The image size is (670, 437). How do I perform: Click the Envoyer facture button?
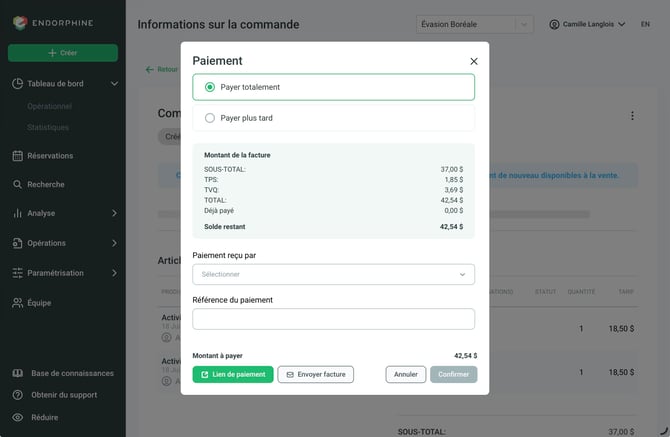click(315, 375)
